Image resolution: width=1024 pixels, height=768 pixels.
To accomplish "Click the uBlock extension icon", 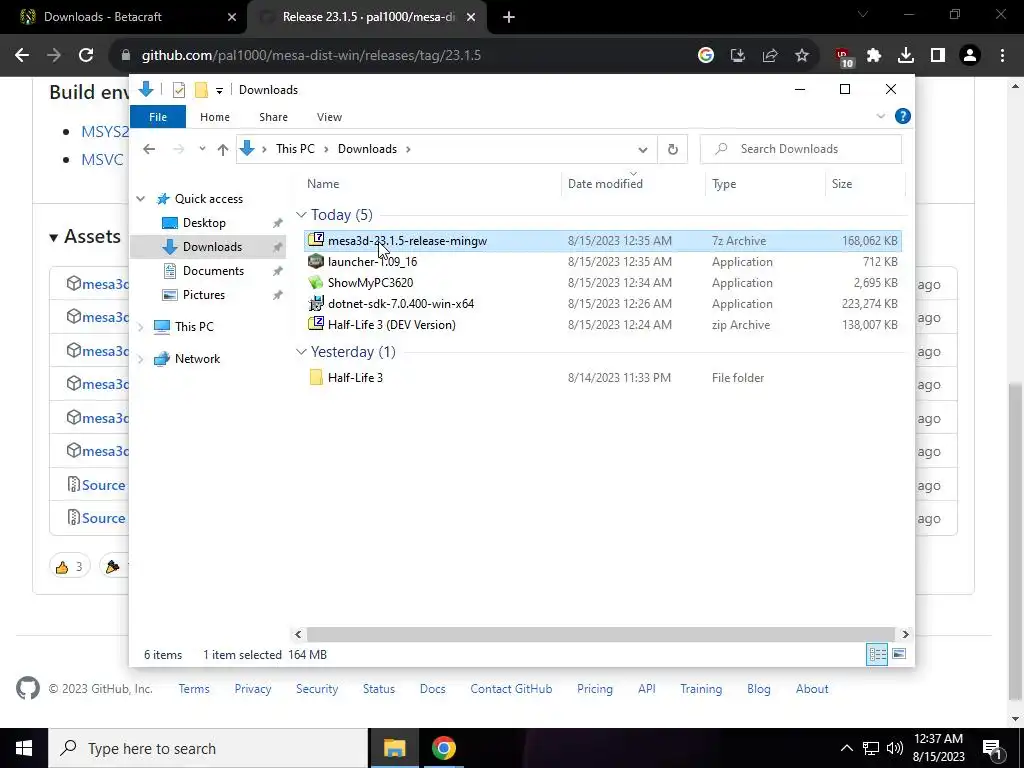I will [843, 57].
